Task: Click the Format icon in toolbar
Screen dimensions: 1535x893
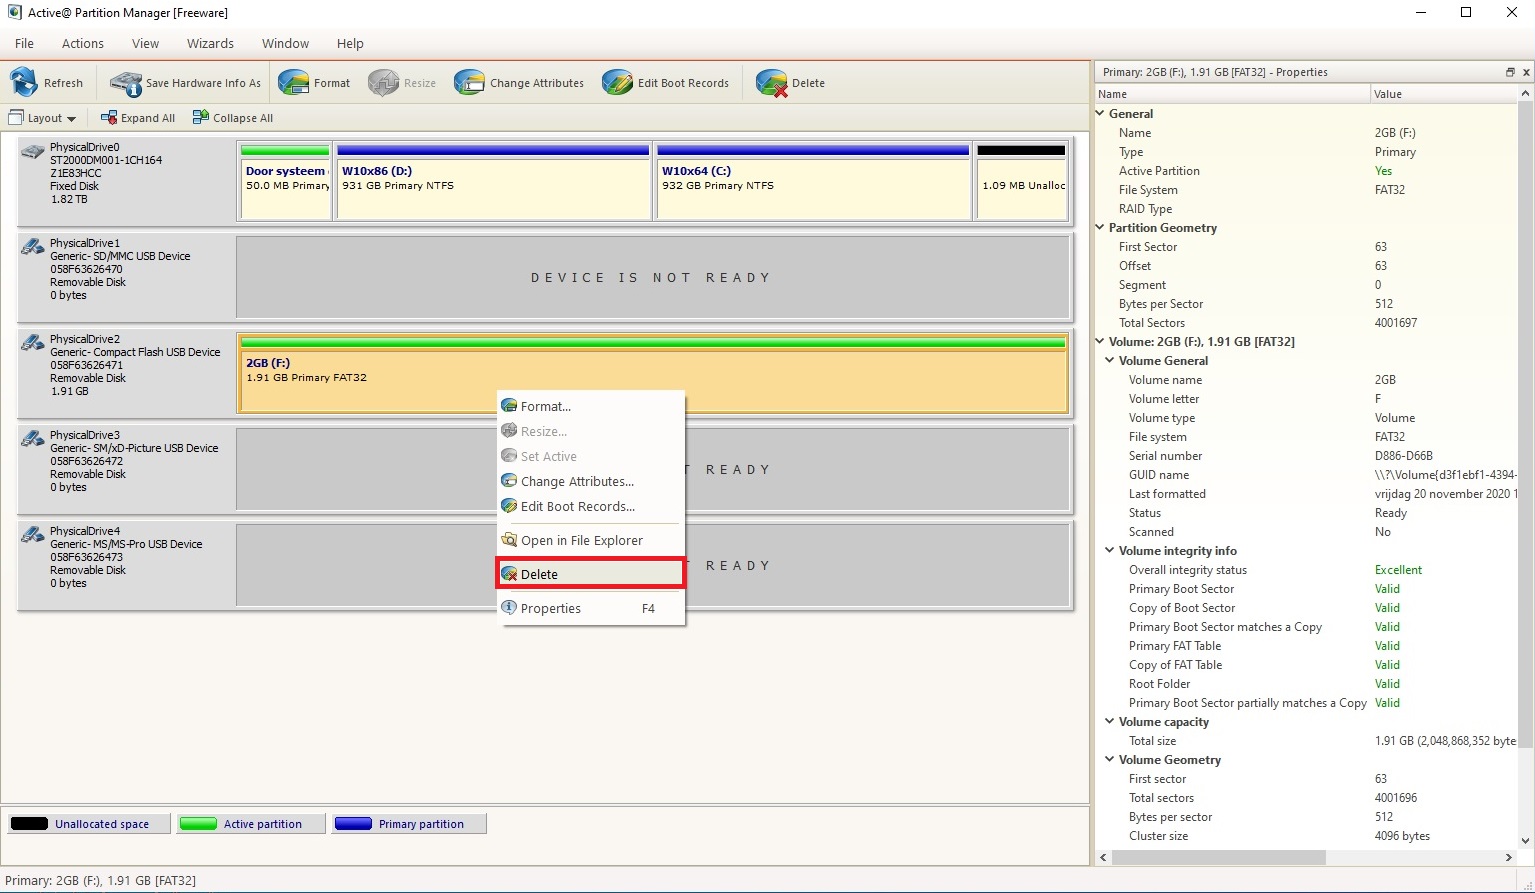Action: tap(294, 83)
